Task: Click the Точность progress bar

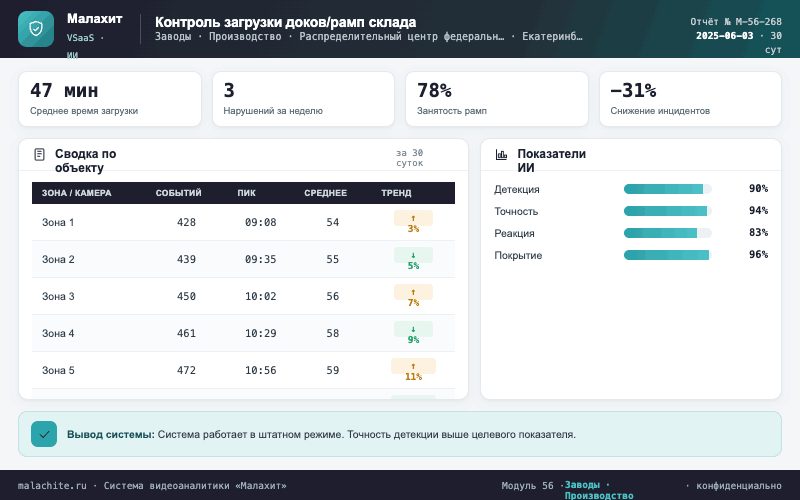Action: click(x=667, y=211)
